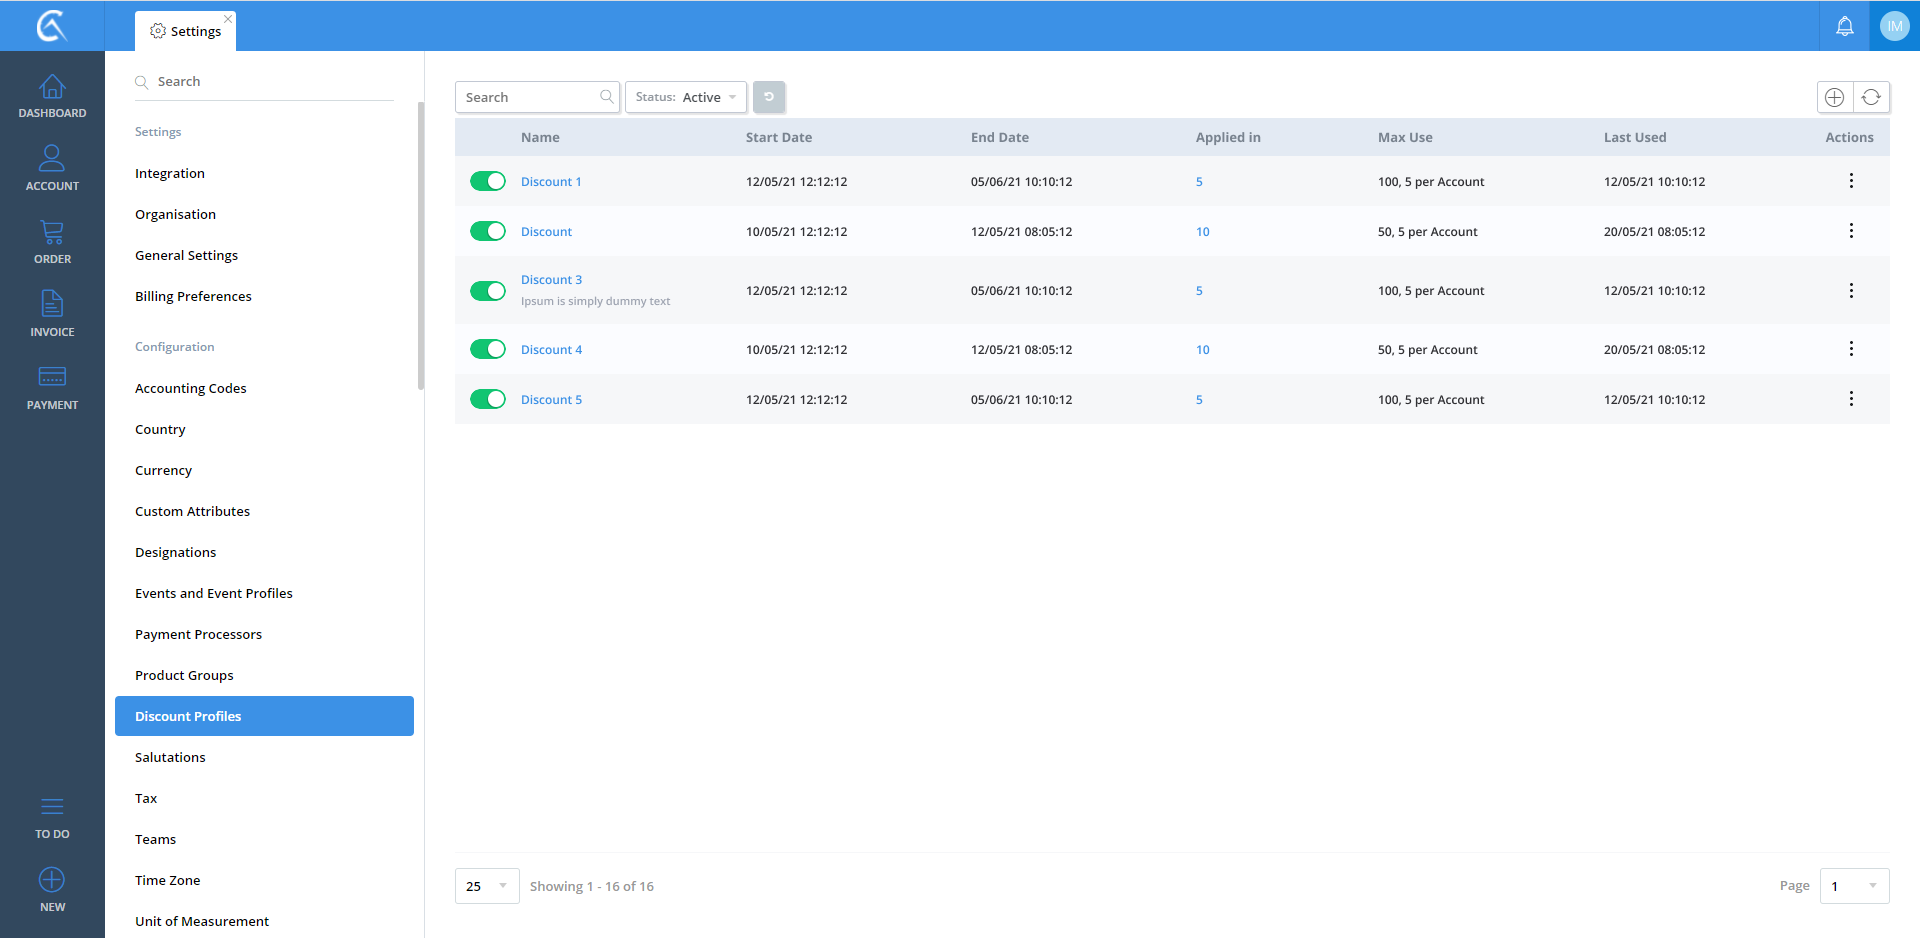Open actions menu for Discount 1 row
1920x938 pixels.
[x=1851, y=181]
